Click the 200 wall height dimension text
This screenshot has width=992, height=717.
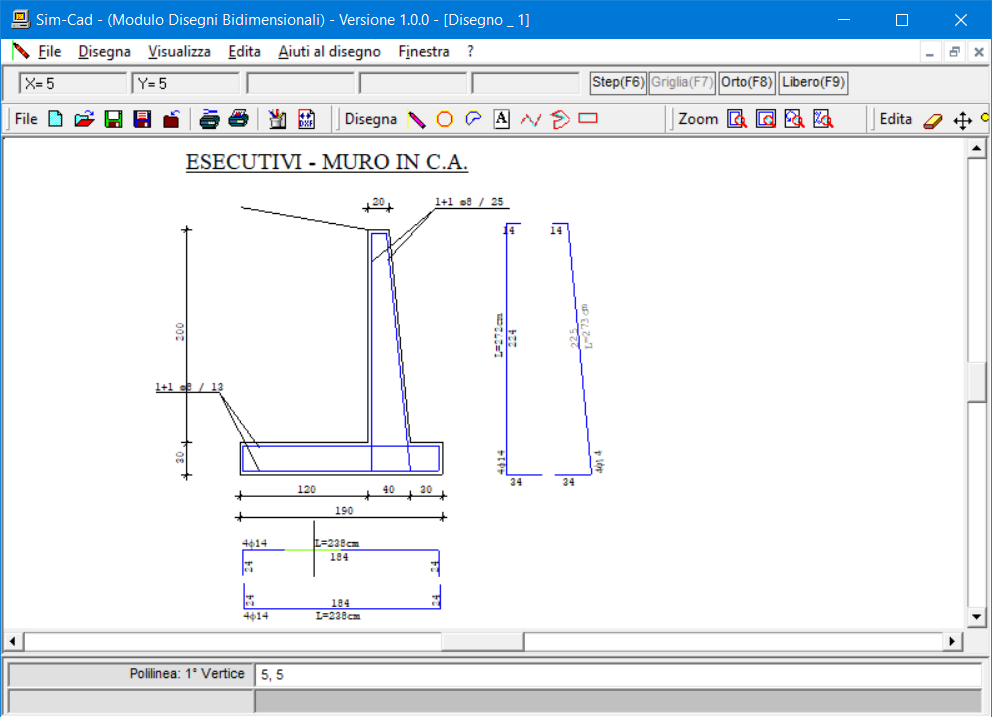[x=180, y=332]
